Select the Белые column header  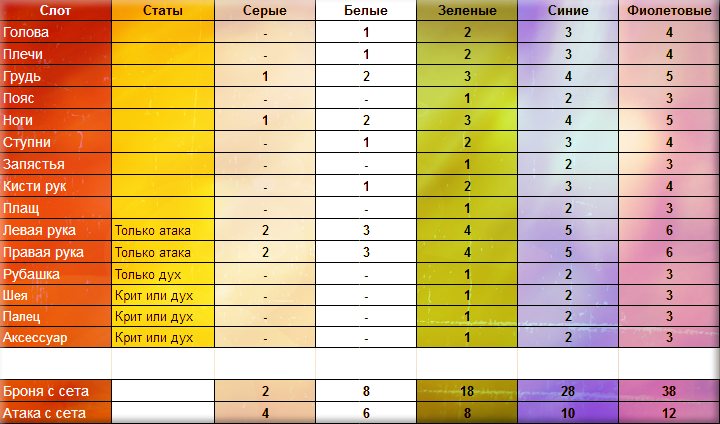tap(366, 10)
